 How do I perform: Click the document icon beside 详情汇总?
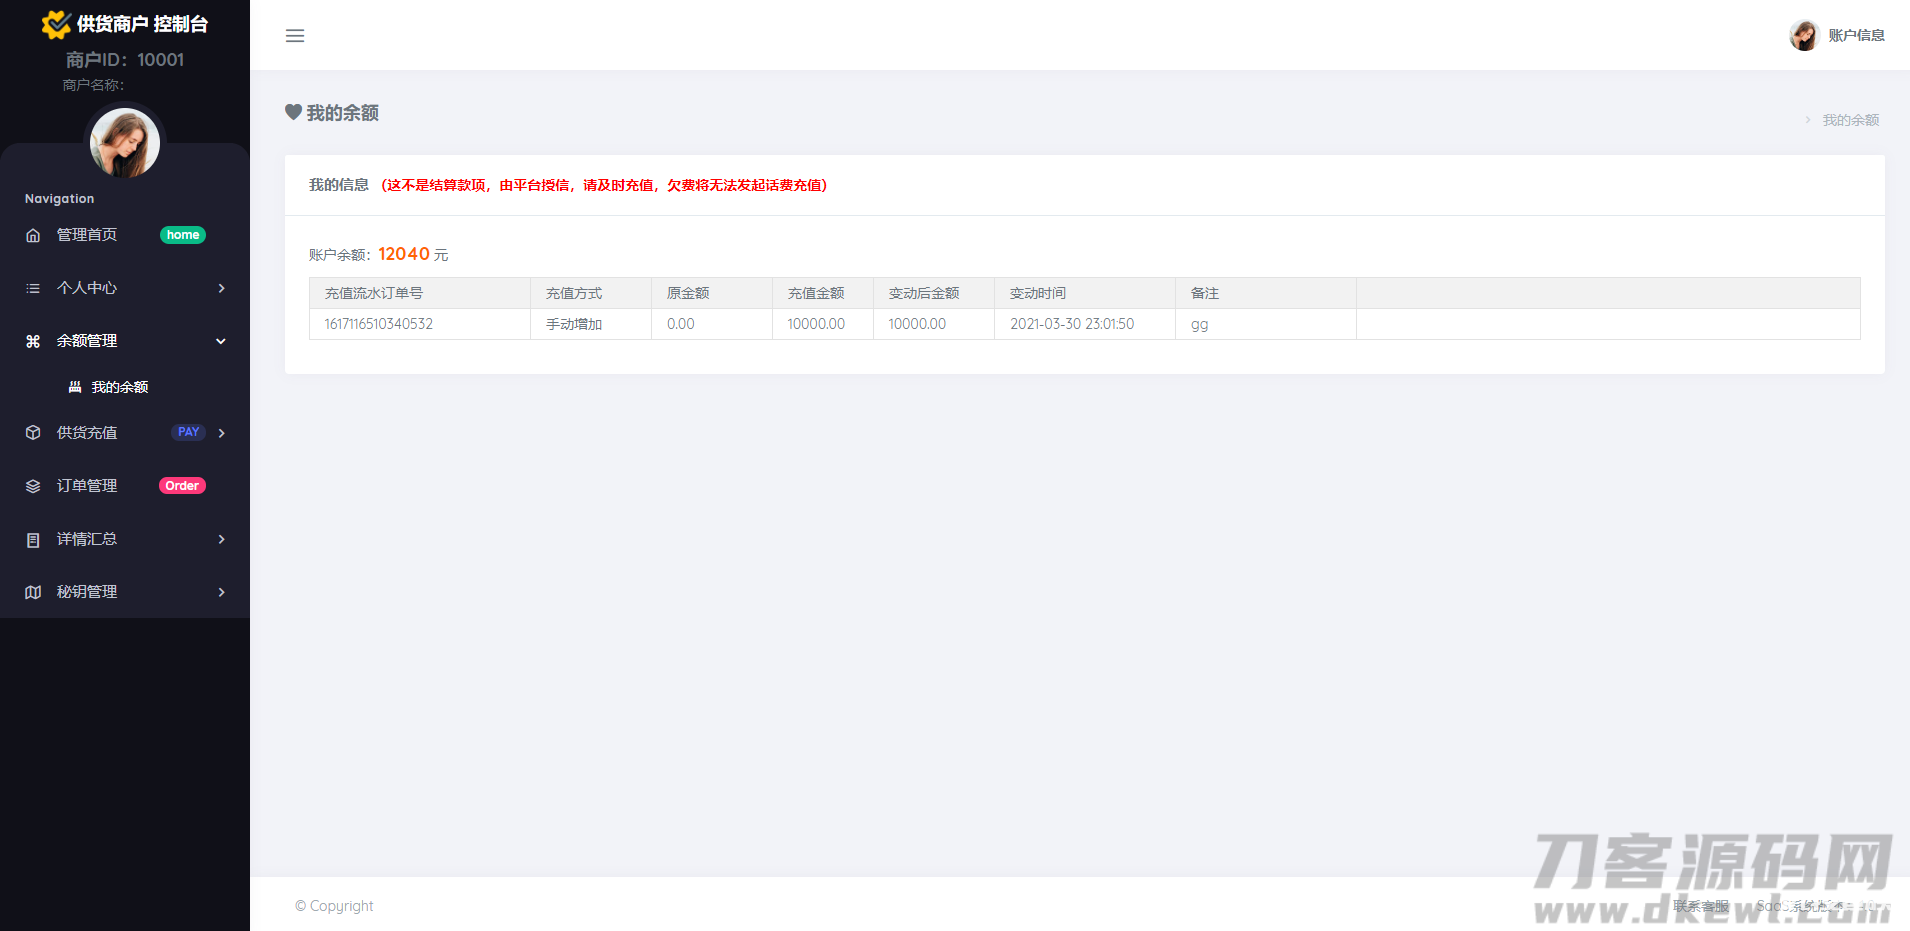tap(33, 540)
